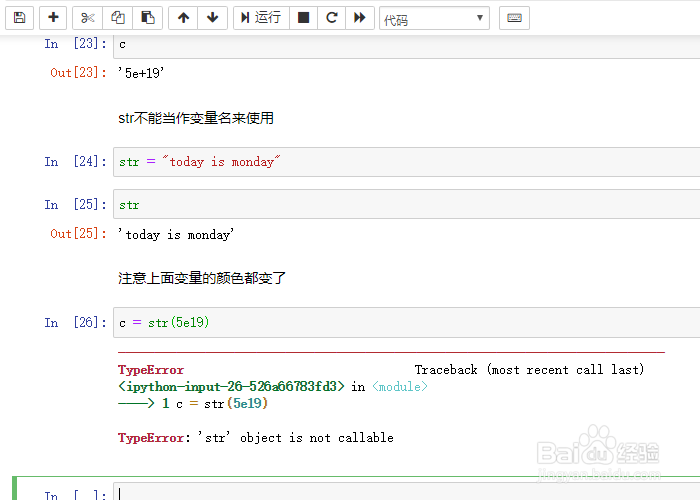
Task: Run the cell with the 运行 button
Action: point(261,18)
